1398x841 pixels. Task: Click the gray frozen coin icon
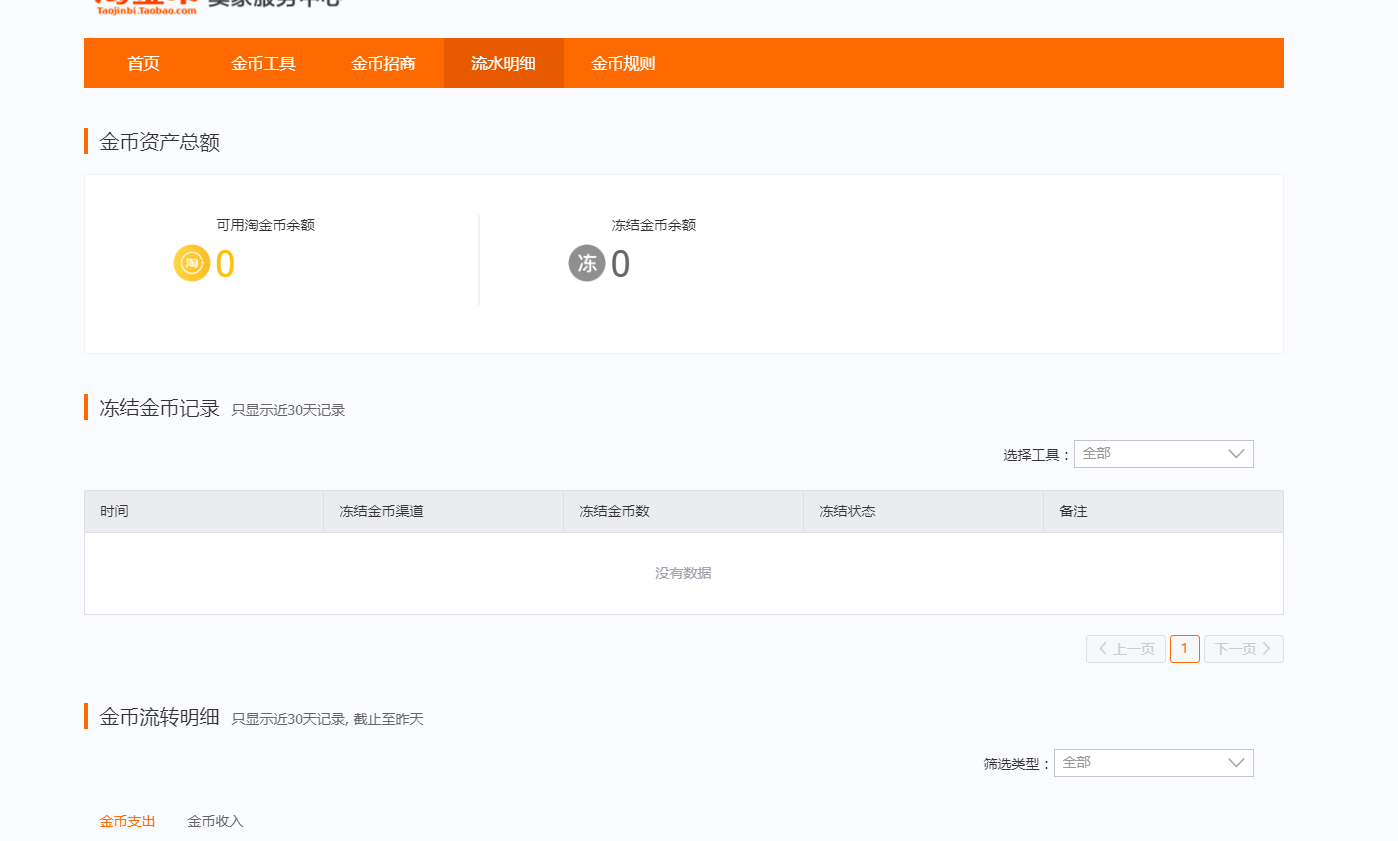click(x=587, y=263)
